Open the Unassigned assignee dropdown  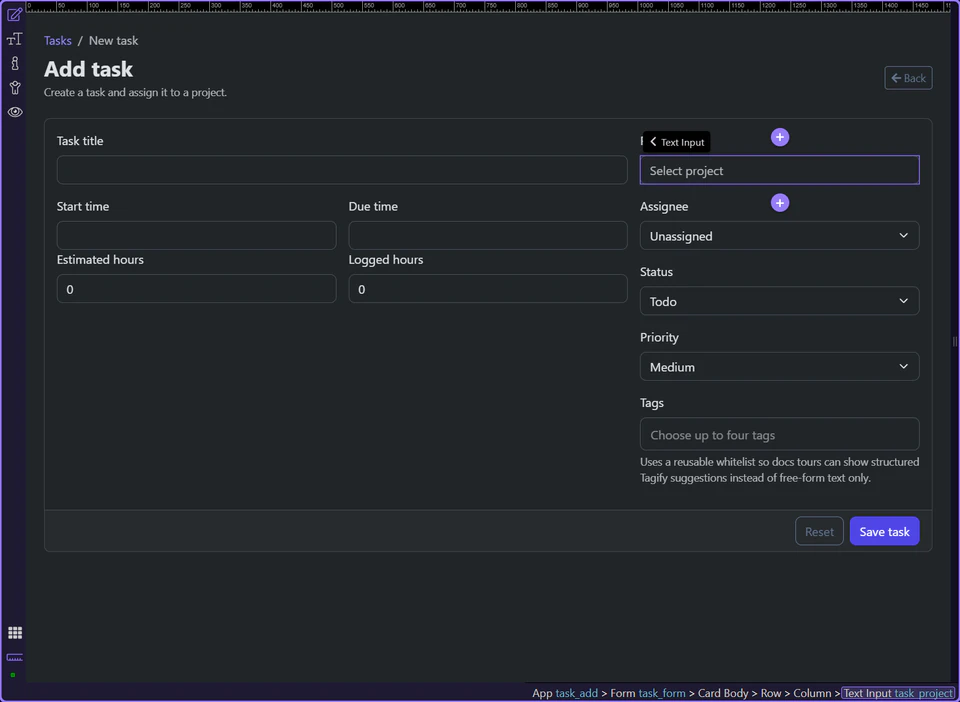(x=779, y=235)
